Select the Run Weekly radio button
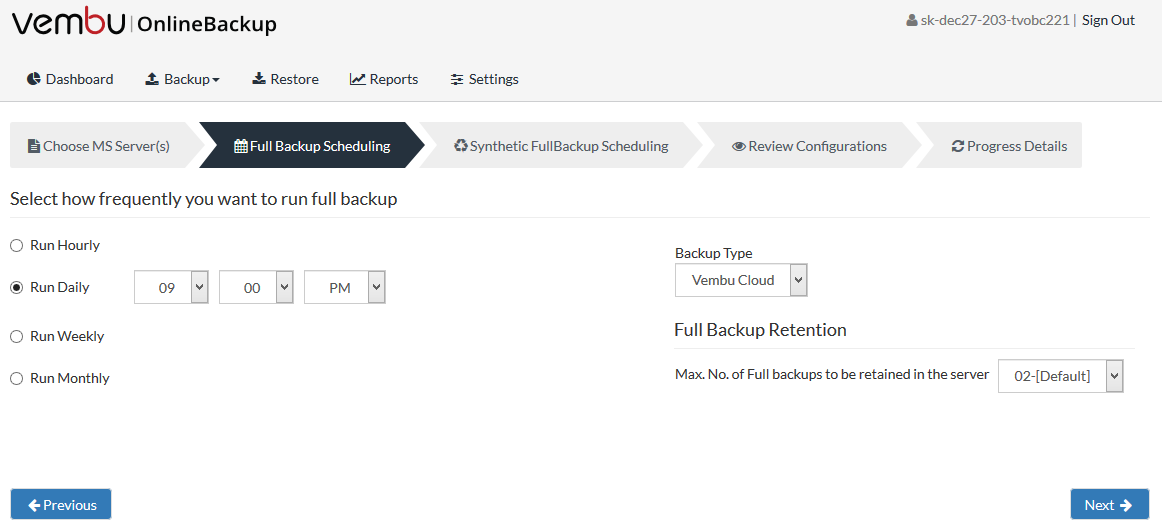 point(16,337)
